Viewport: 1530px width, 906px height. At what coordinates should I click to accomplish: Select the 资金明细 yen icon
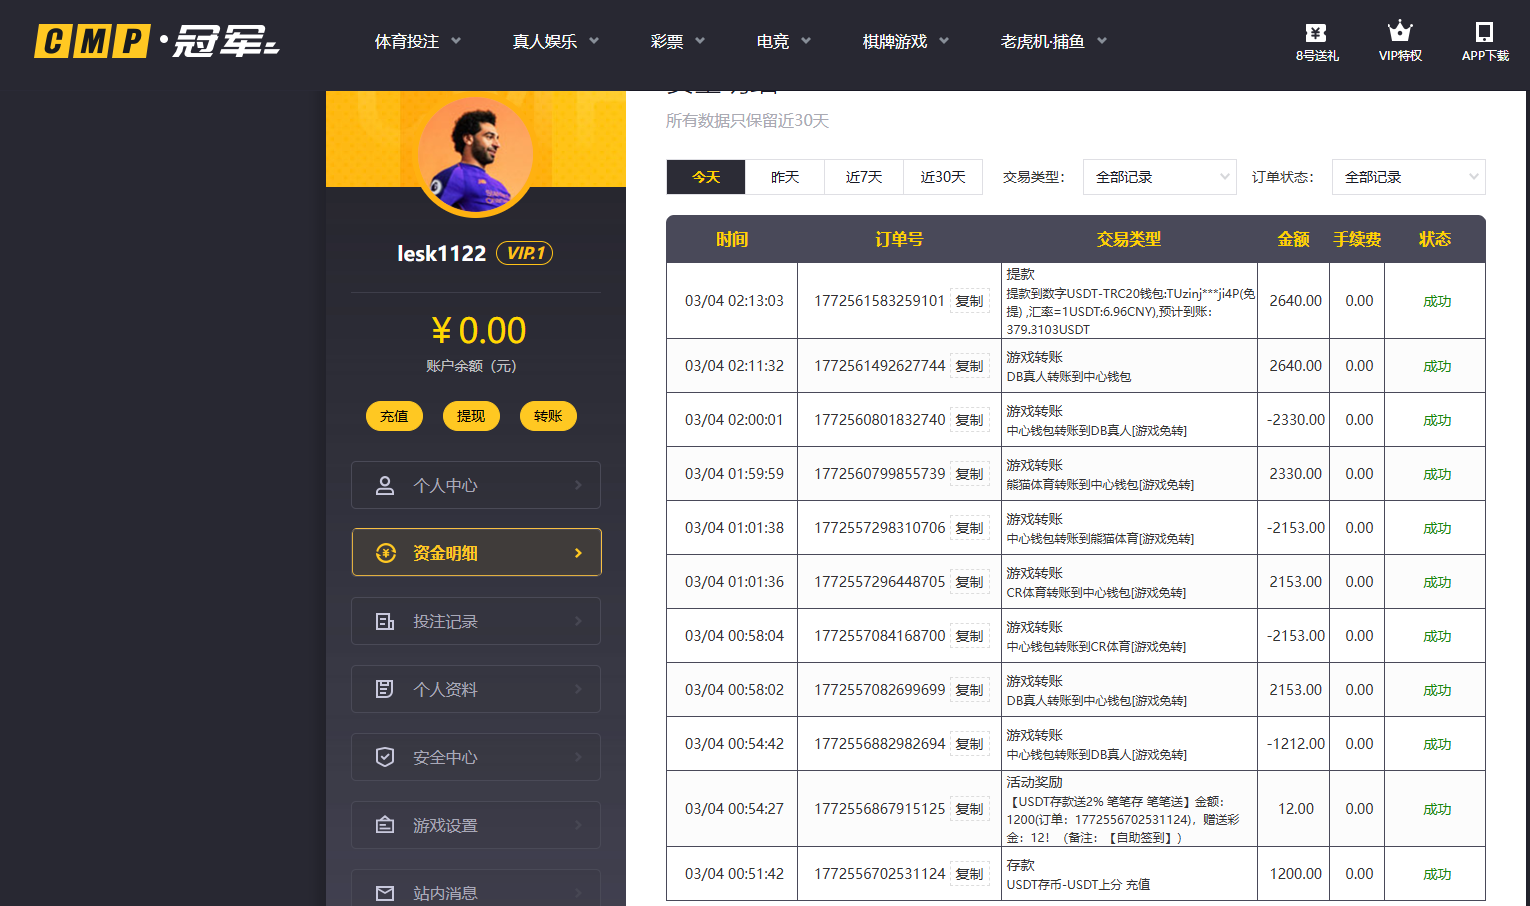click(x=386, y=552)
